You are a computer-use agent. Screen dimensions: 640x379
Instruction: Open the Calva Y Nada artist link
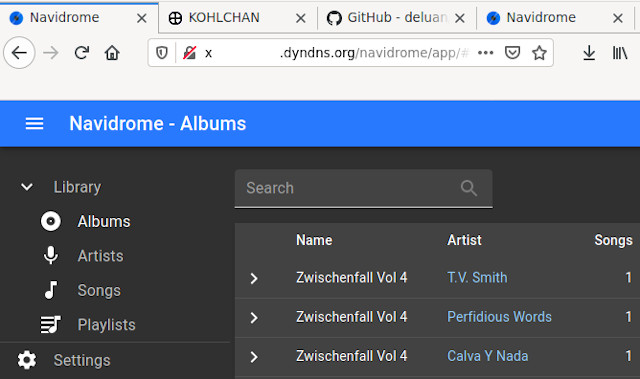[x=487, y=356]
